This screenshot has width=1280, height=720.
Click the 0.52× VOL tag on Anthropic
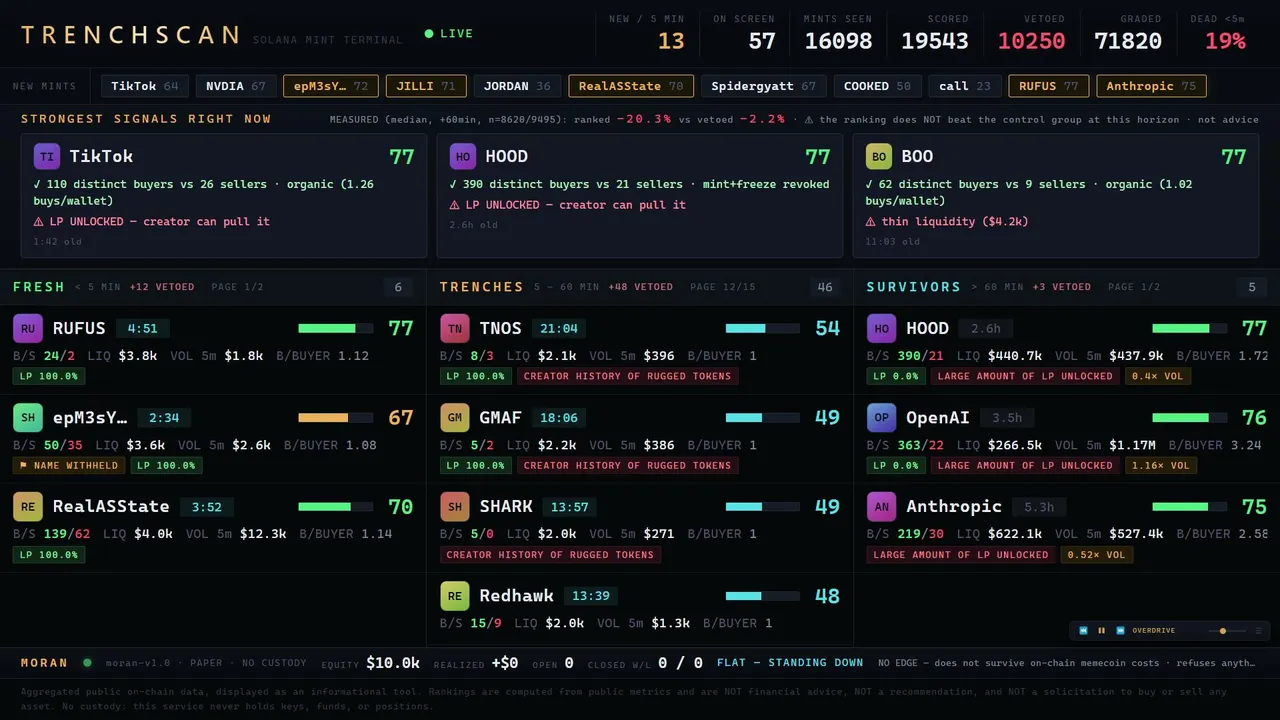click(x=1097, y=554)
